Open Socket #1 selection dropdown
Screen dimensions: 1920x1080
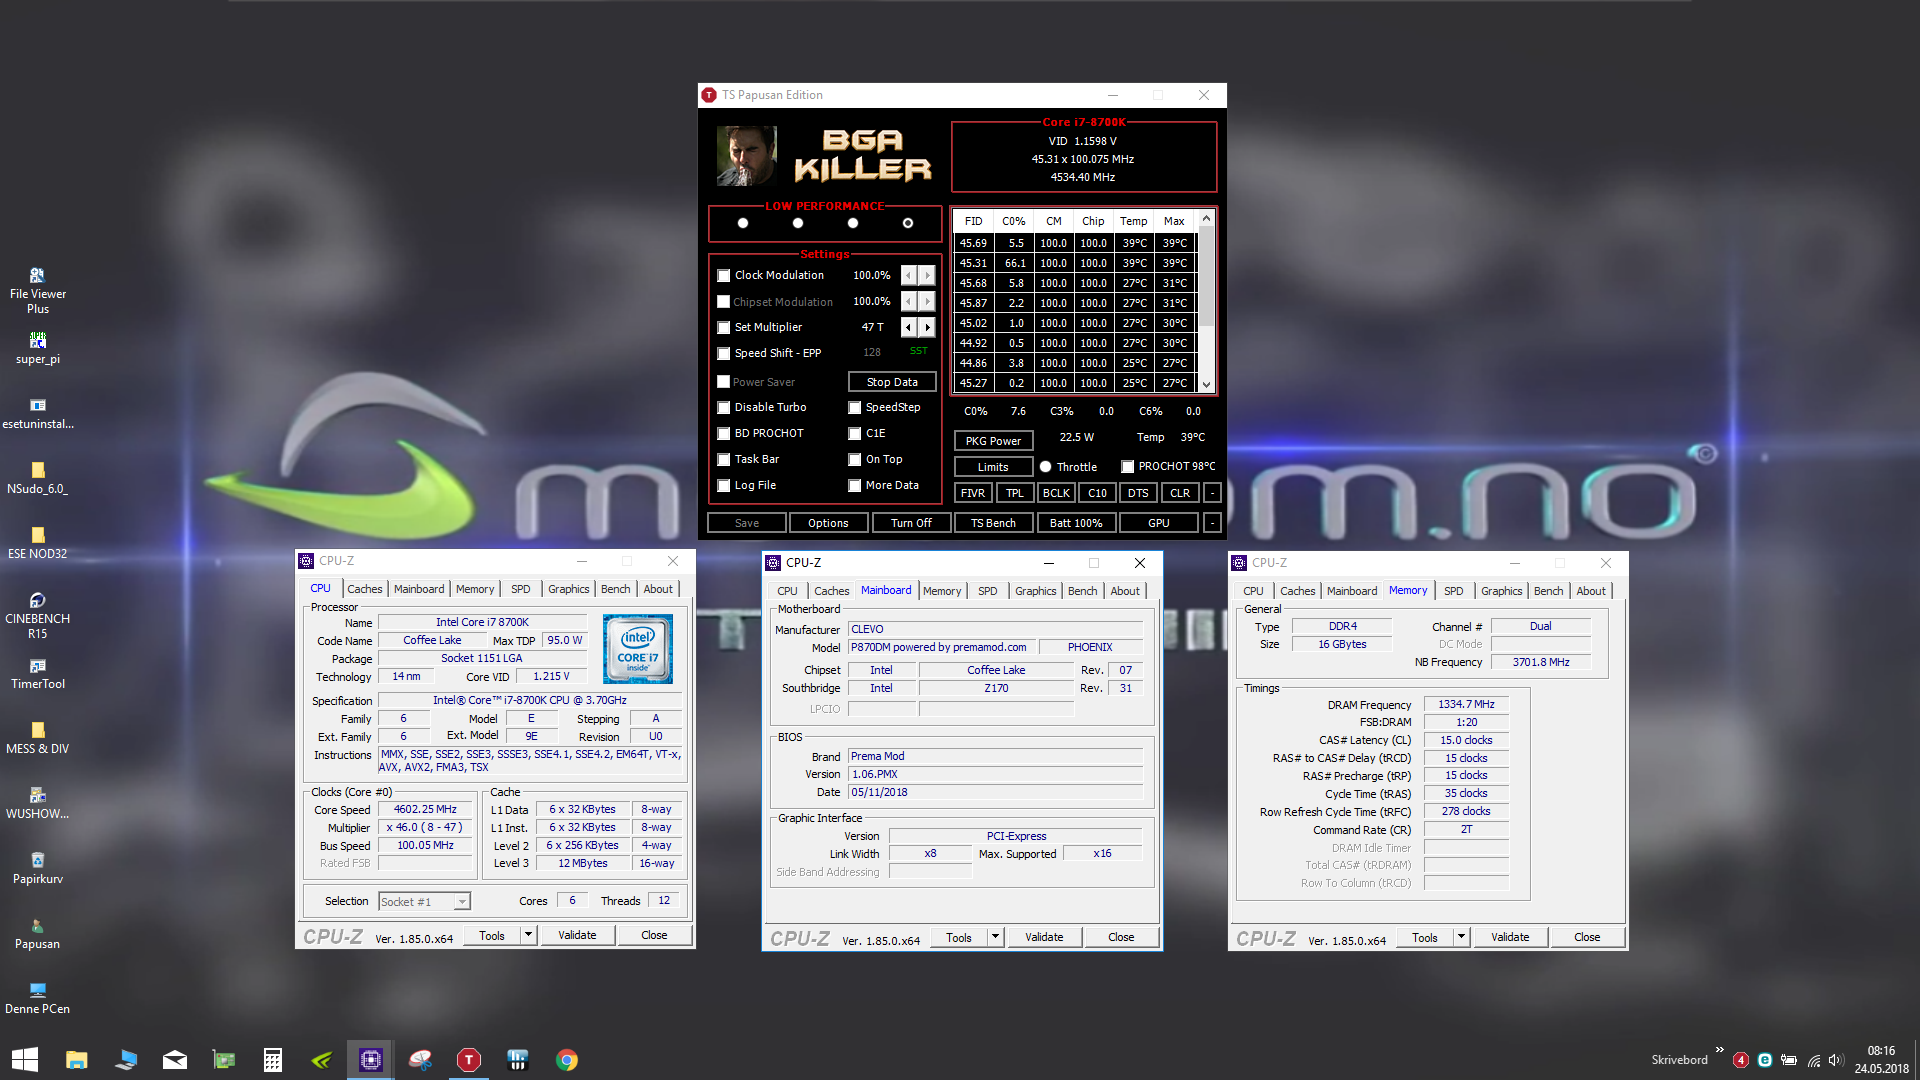[424, 902]
